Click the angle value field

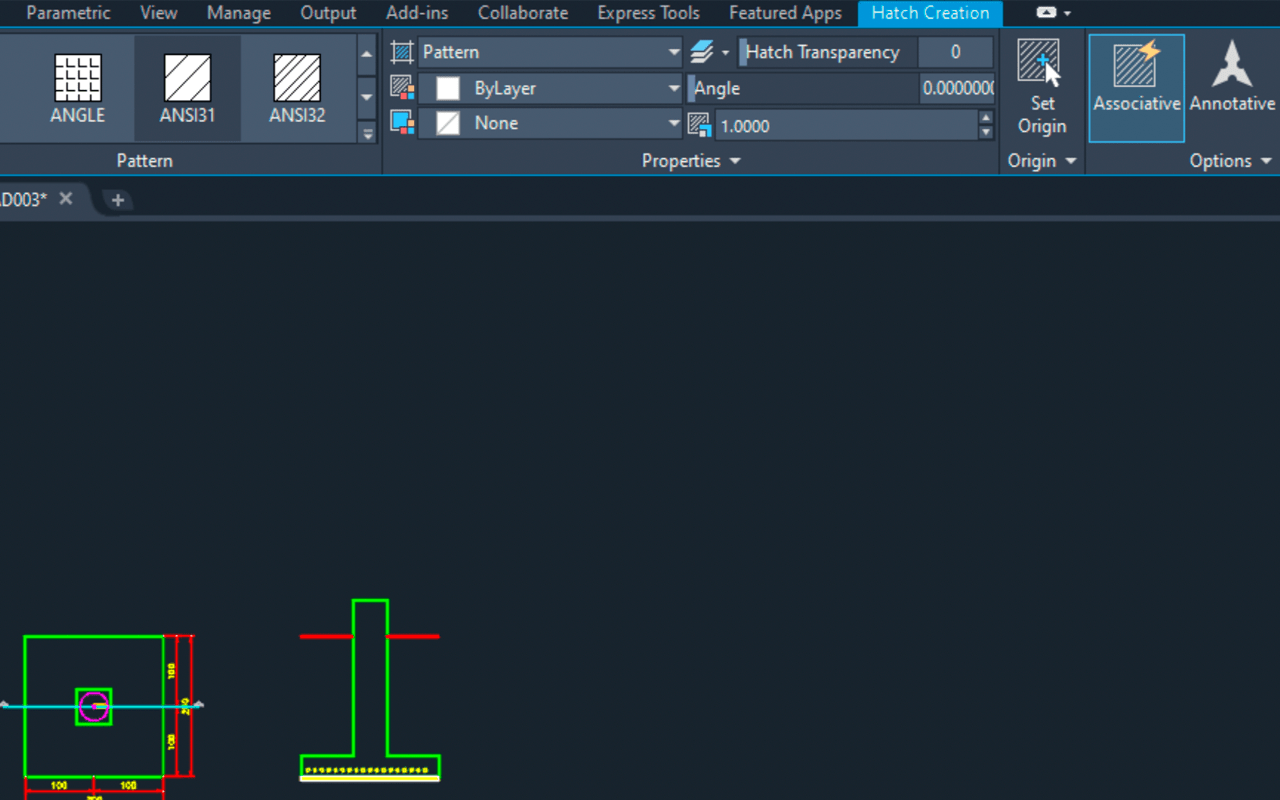coord(958,88)
